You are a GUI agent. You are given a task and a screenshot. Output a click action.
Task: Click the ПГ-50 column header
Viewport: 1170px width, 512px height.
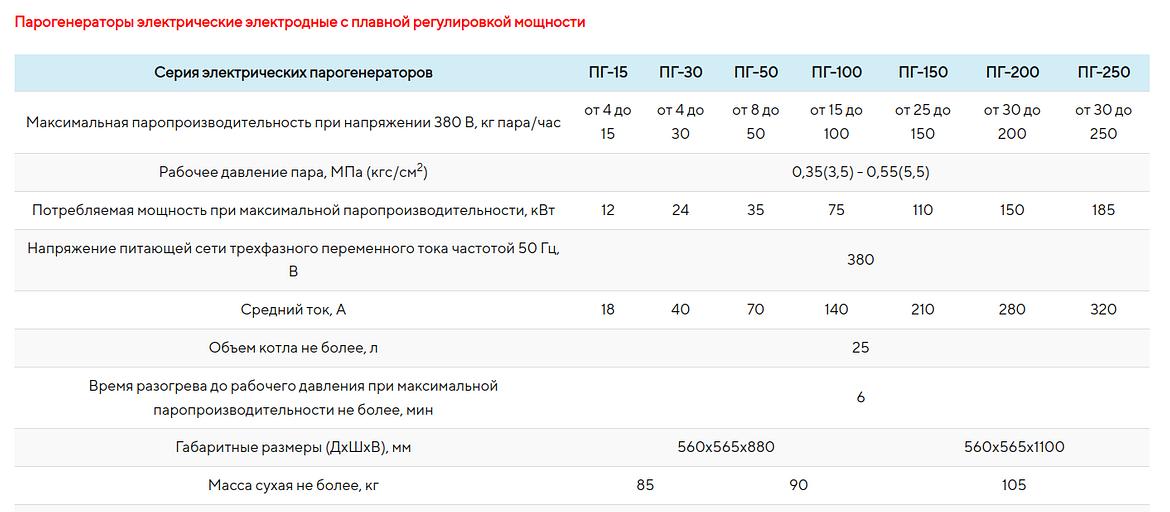755,72
